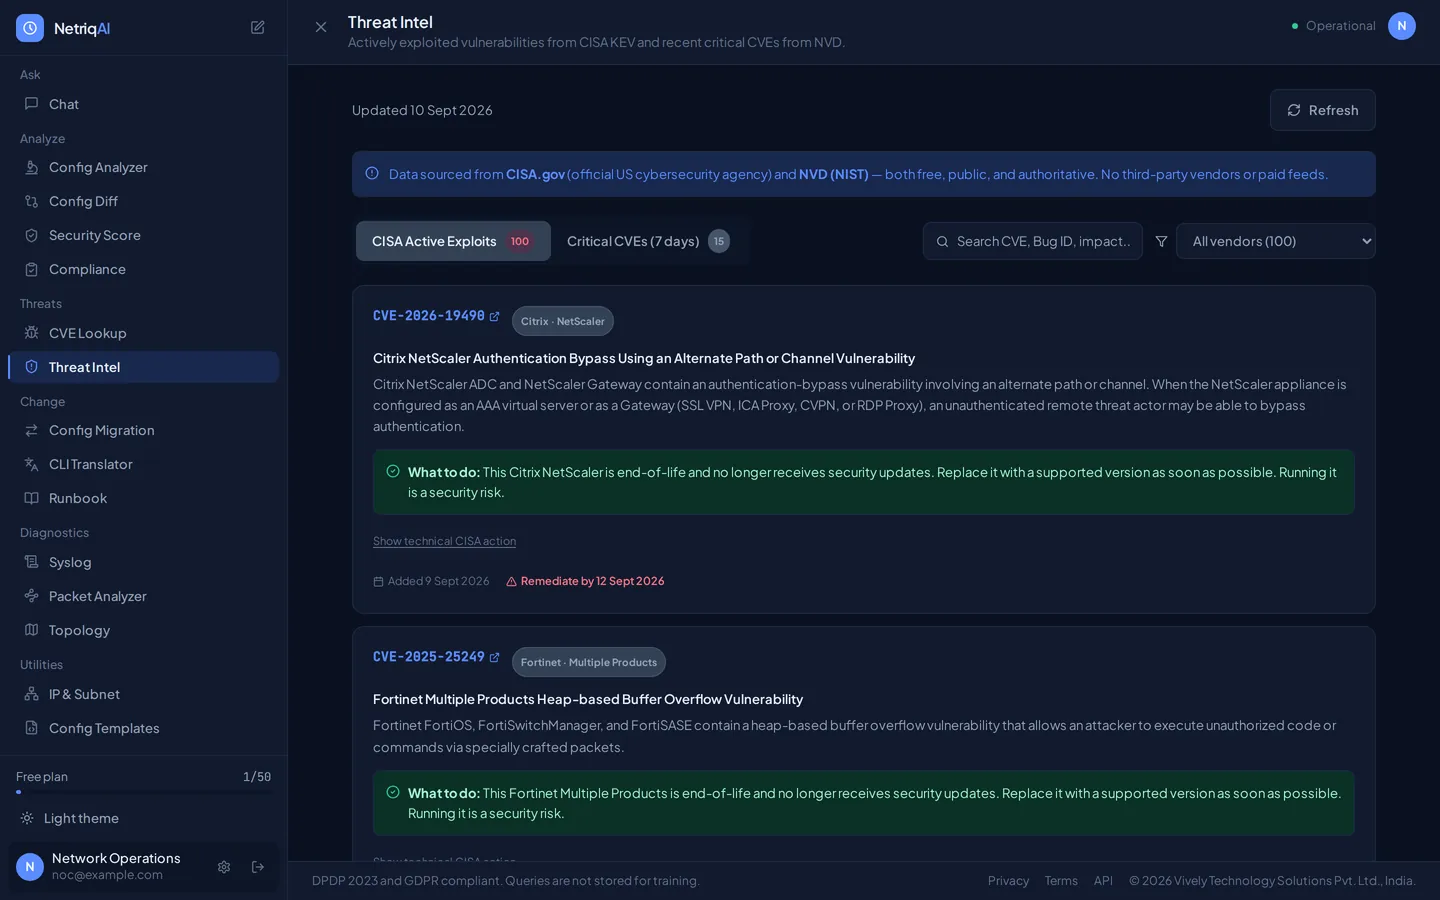The image size is (1440, 900).
Task: Select Threat Intel sidebar item
Action: tap(143, 367)
